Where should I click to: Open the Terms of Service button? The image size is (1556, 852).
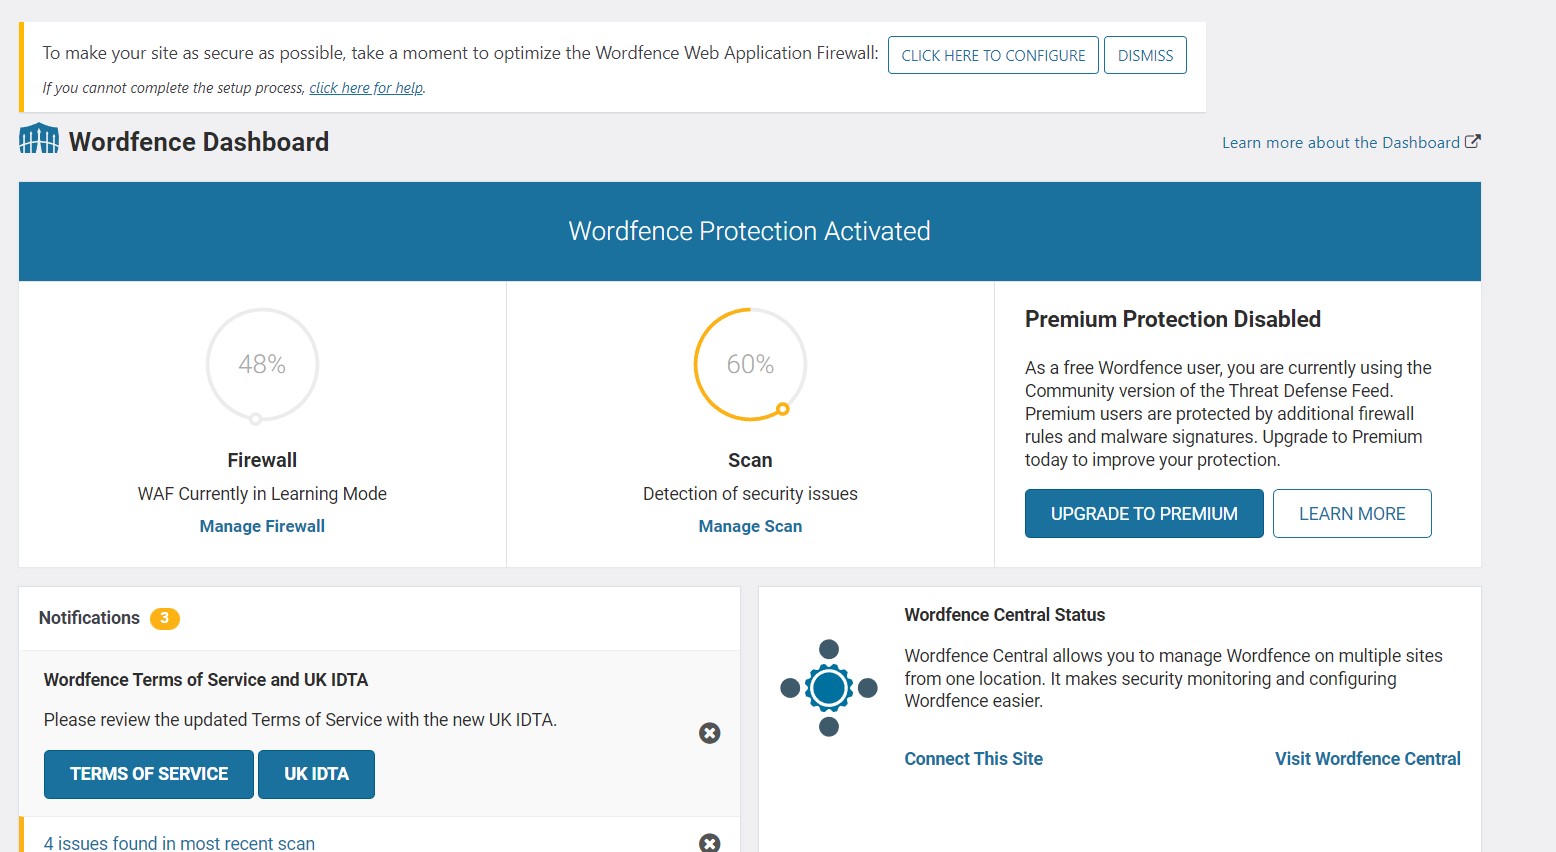(149, 774)
